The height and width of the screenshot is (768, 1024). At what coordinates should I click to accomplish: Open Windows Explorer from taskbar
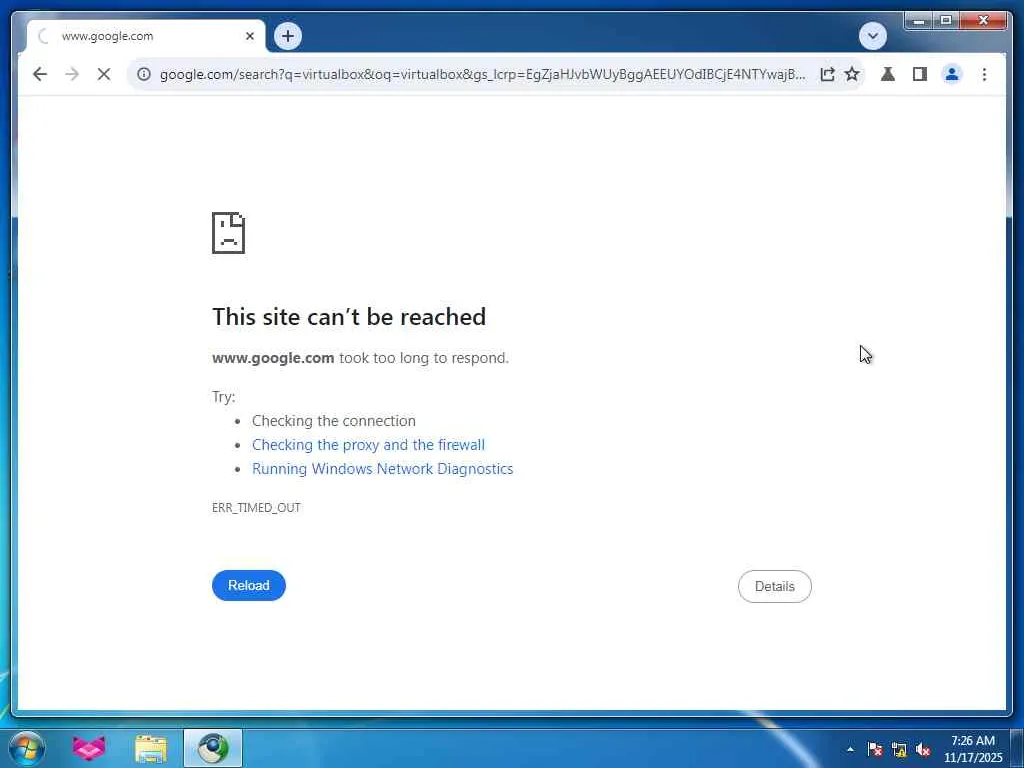(151, 748)
